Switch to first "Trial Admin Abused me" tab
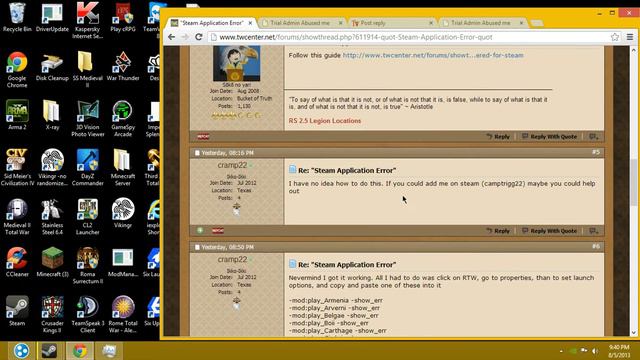This screenshot has width=640, height=360. click(x=300, y=23)
